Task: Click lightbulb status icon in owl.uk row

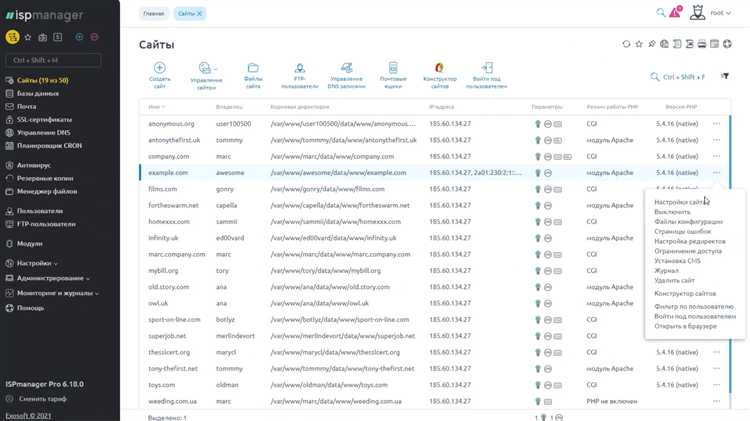Action: coord(538,303)
